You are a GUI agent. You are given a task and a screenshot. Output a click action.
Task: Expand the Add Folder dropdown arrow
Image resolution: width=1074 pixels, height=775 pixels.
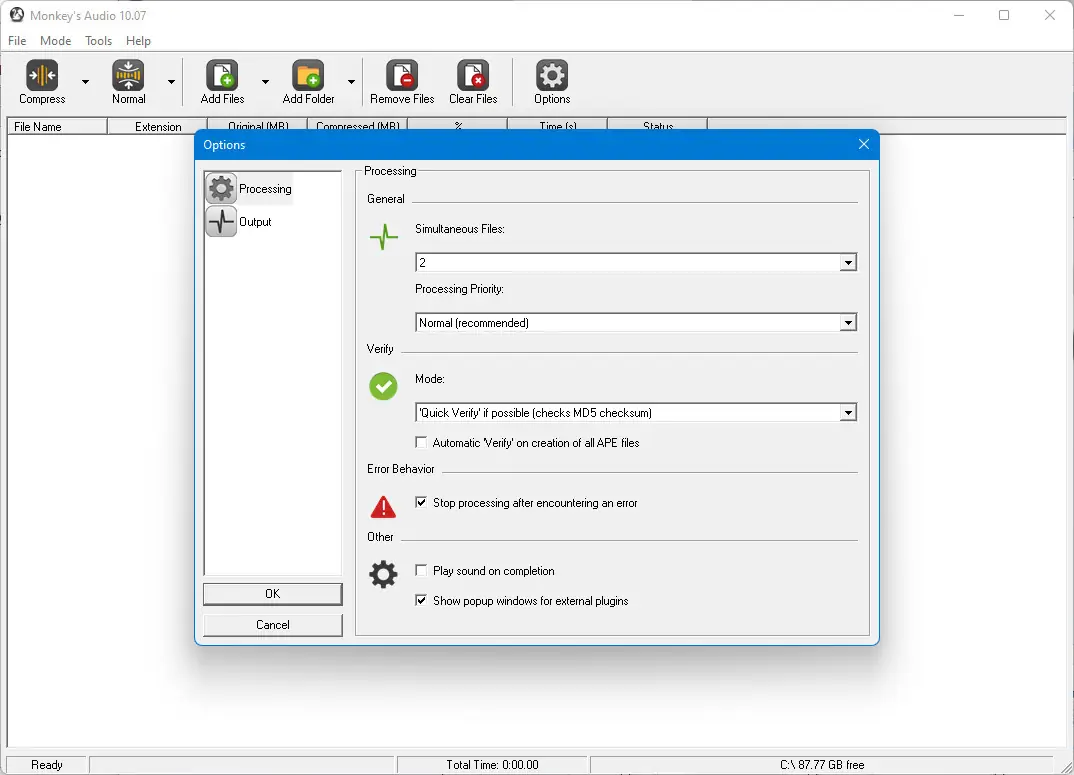351,82
